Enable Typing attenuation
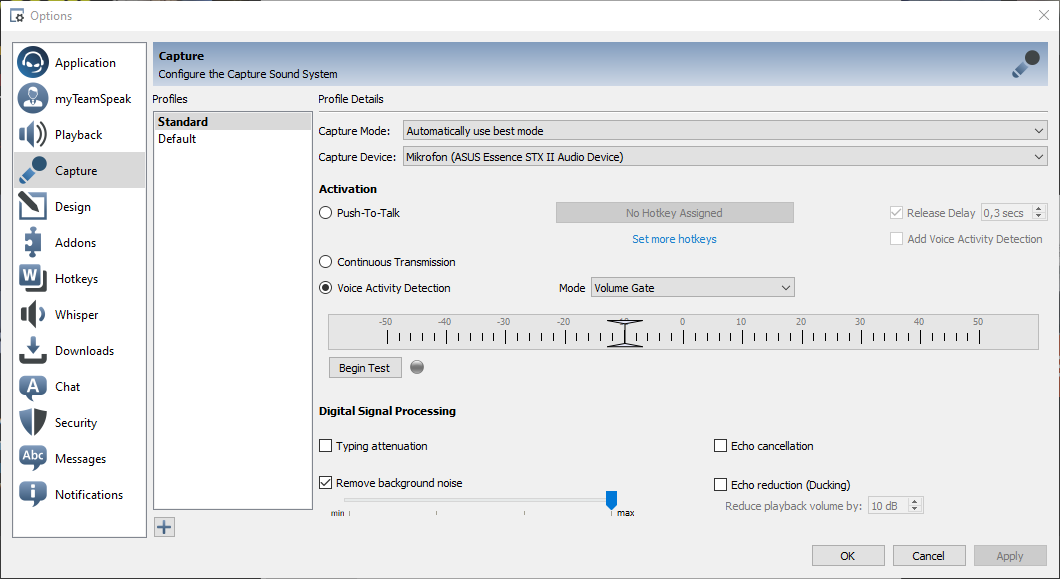 point(325,446)
